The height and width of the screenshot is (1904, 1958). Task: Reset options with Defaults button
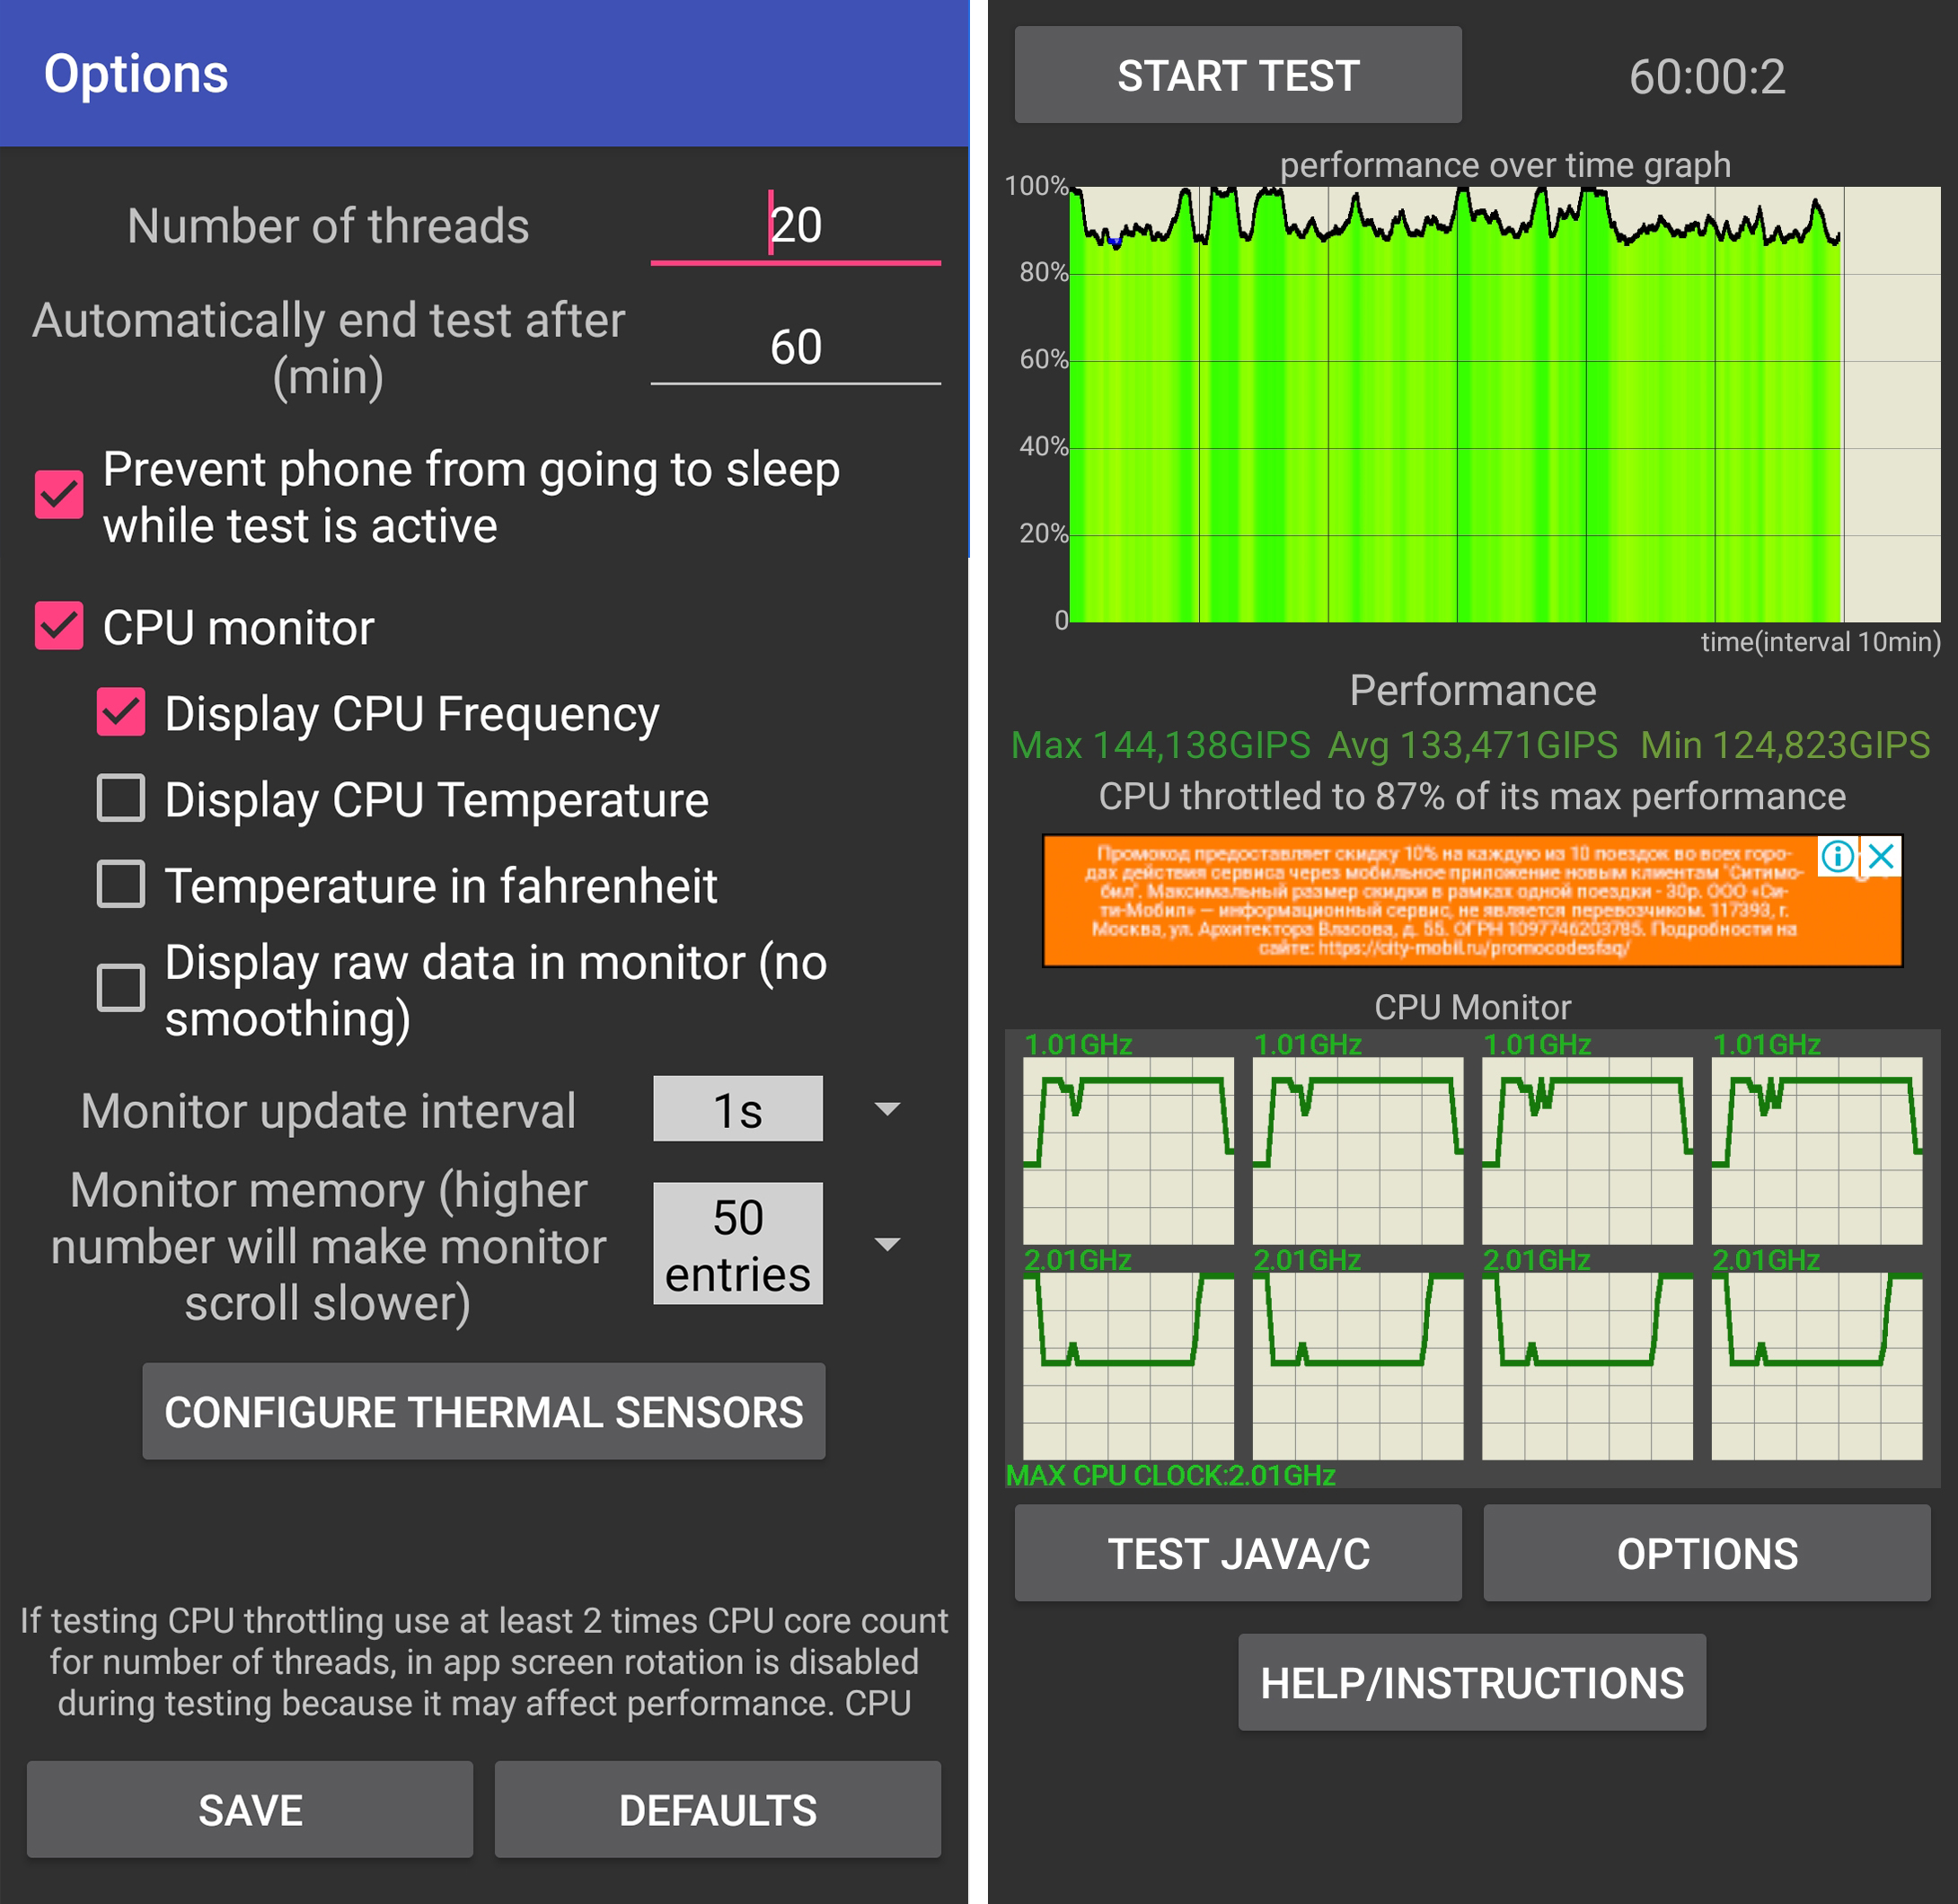(x=717, y=1809)
